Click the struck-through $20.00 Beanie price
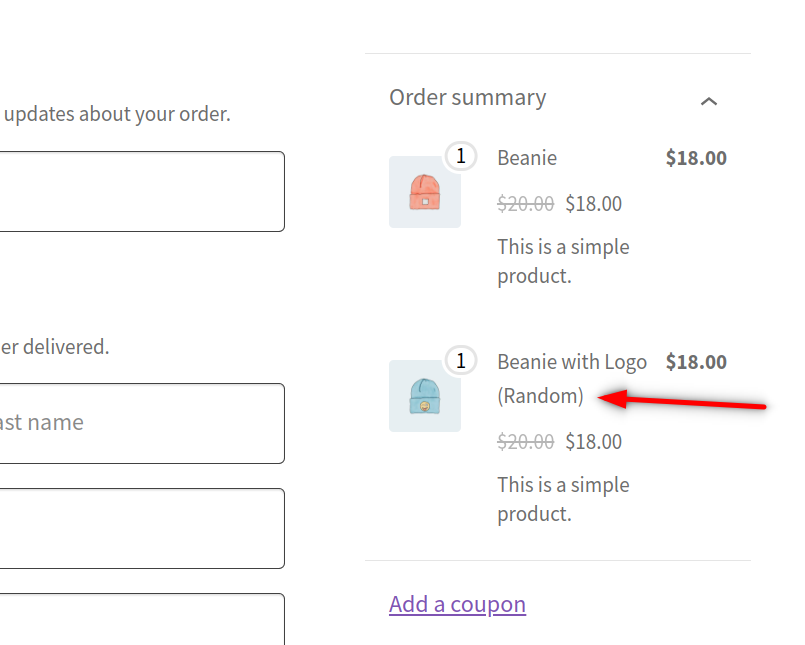Screen dimensions: 805x645 click(525, 204)
